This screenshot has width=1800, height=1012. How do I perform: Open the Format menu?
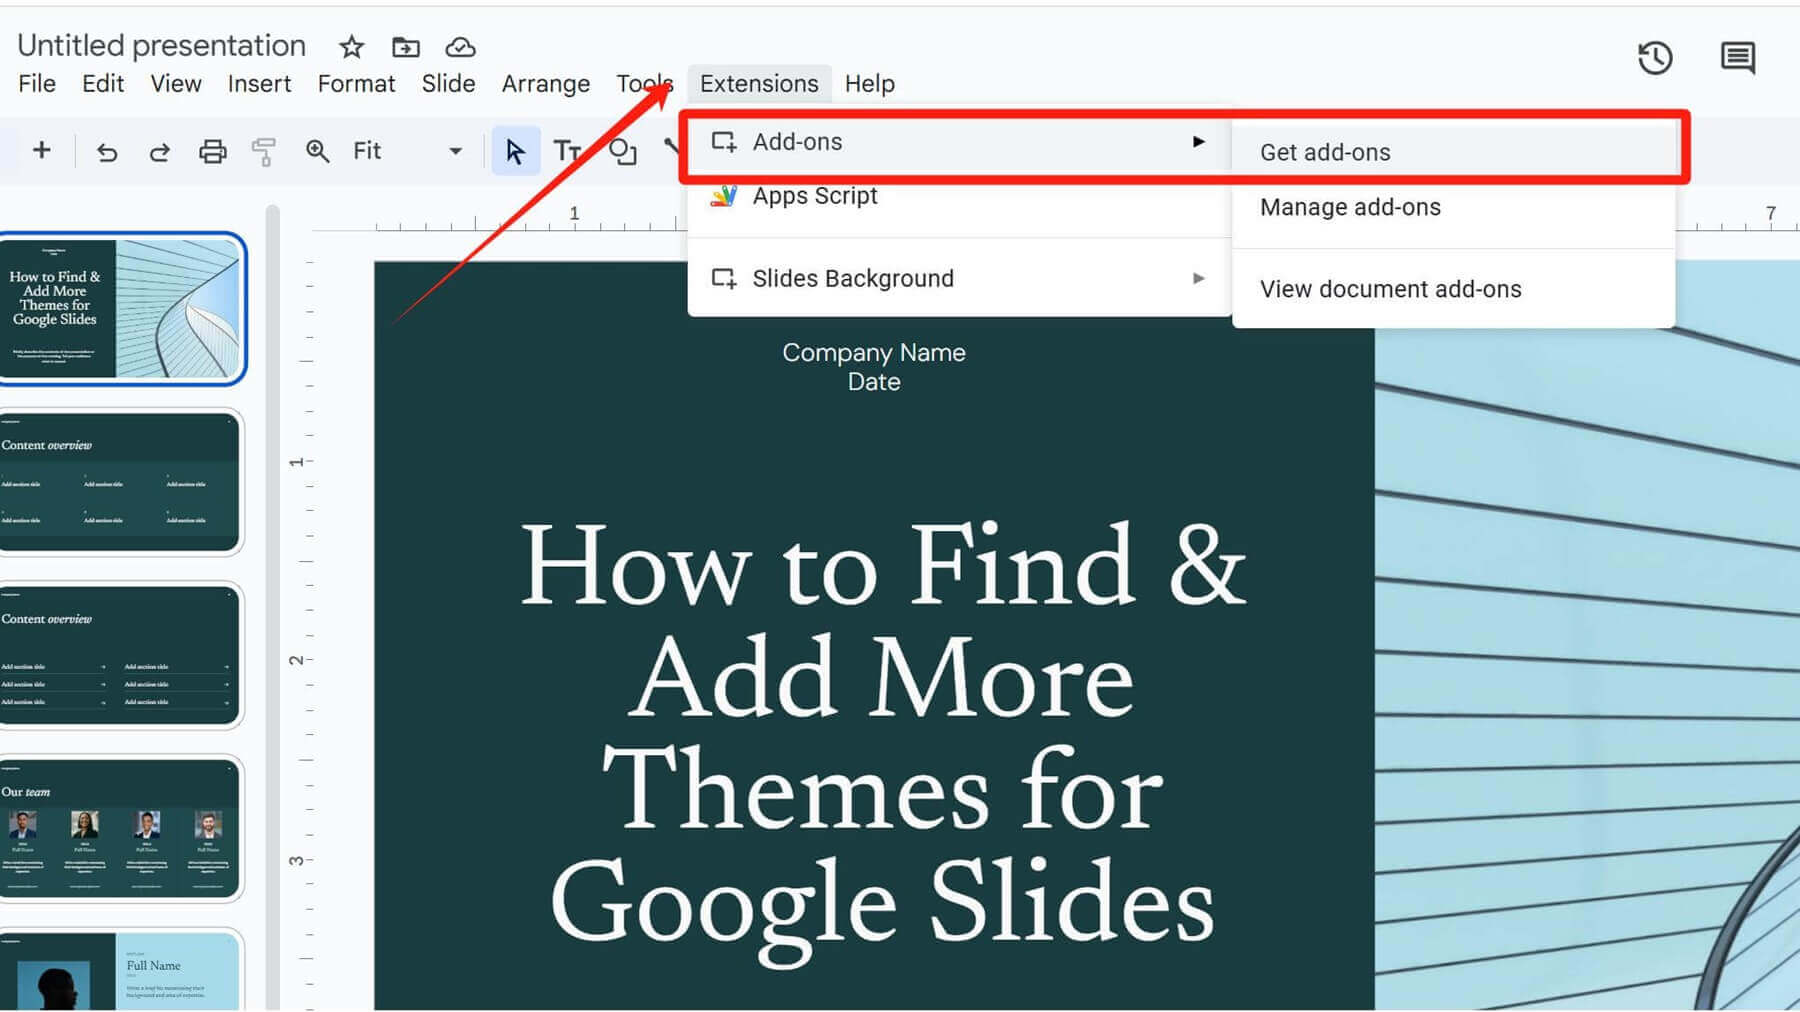tap(356, 84)
